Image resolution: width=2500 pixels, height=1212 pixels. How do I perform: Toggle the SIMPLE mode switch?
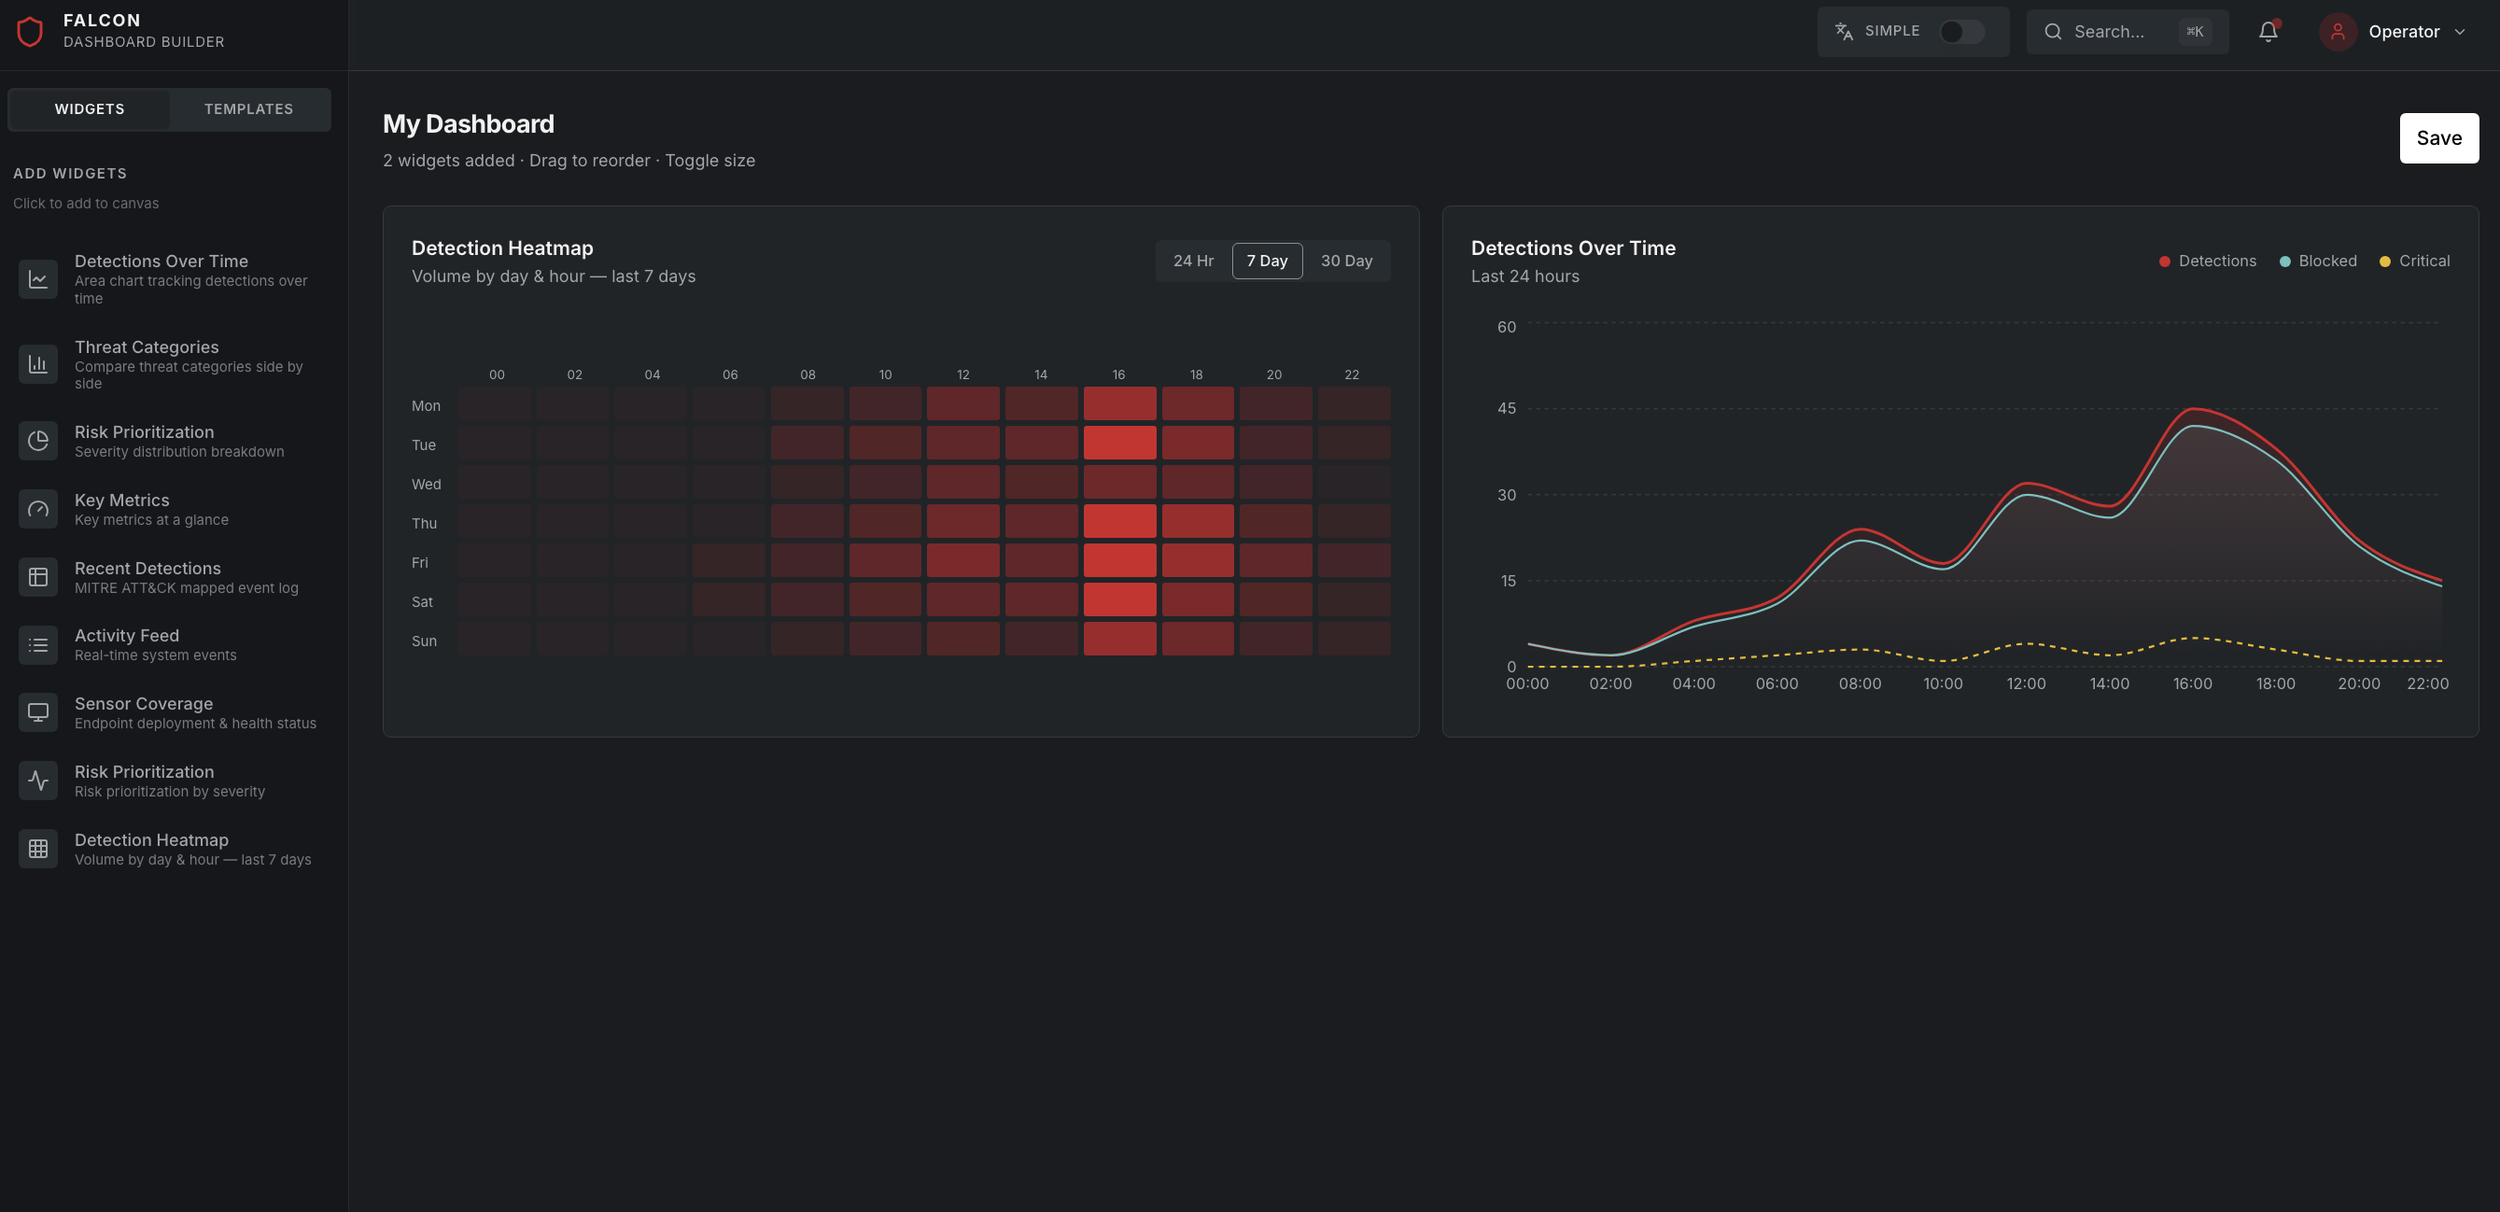click(x=1961, y=32)
